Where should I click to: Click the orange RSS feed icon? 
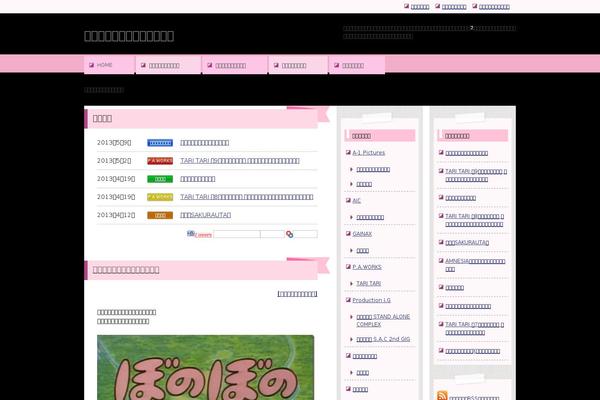[442, 395]
